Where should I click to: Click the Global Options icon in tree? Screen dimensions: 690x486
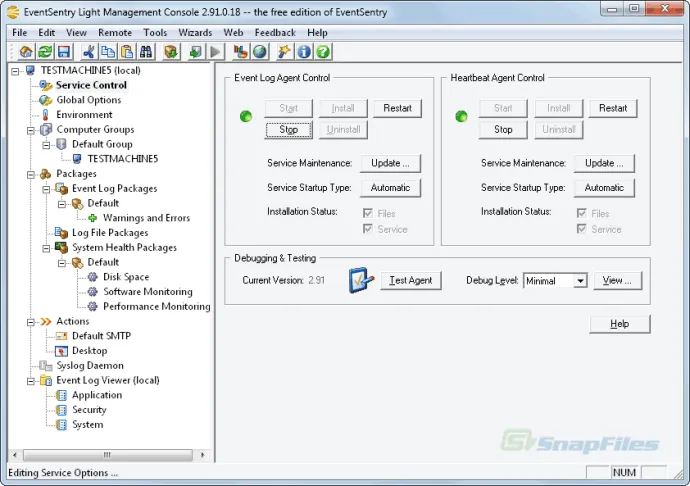tap(45, 100)
